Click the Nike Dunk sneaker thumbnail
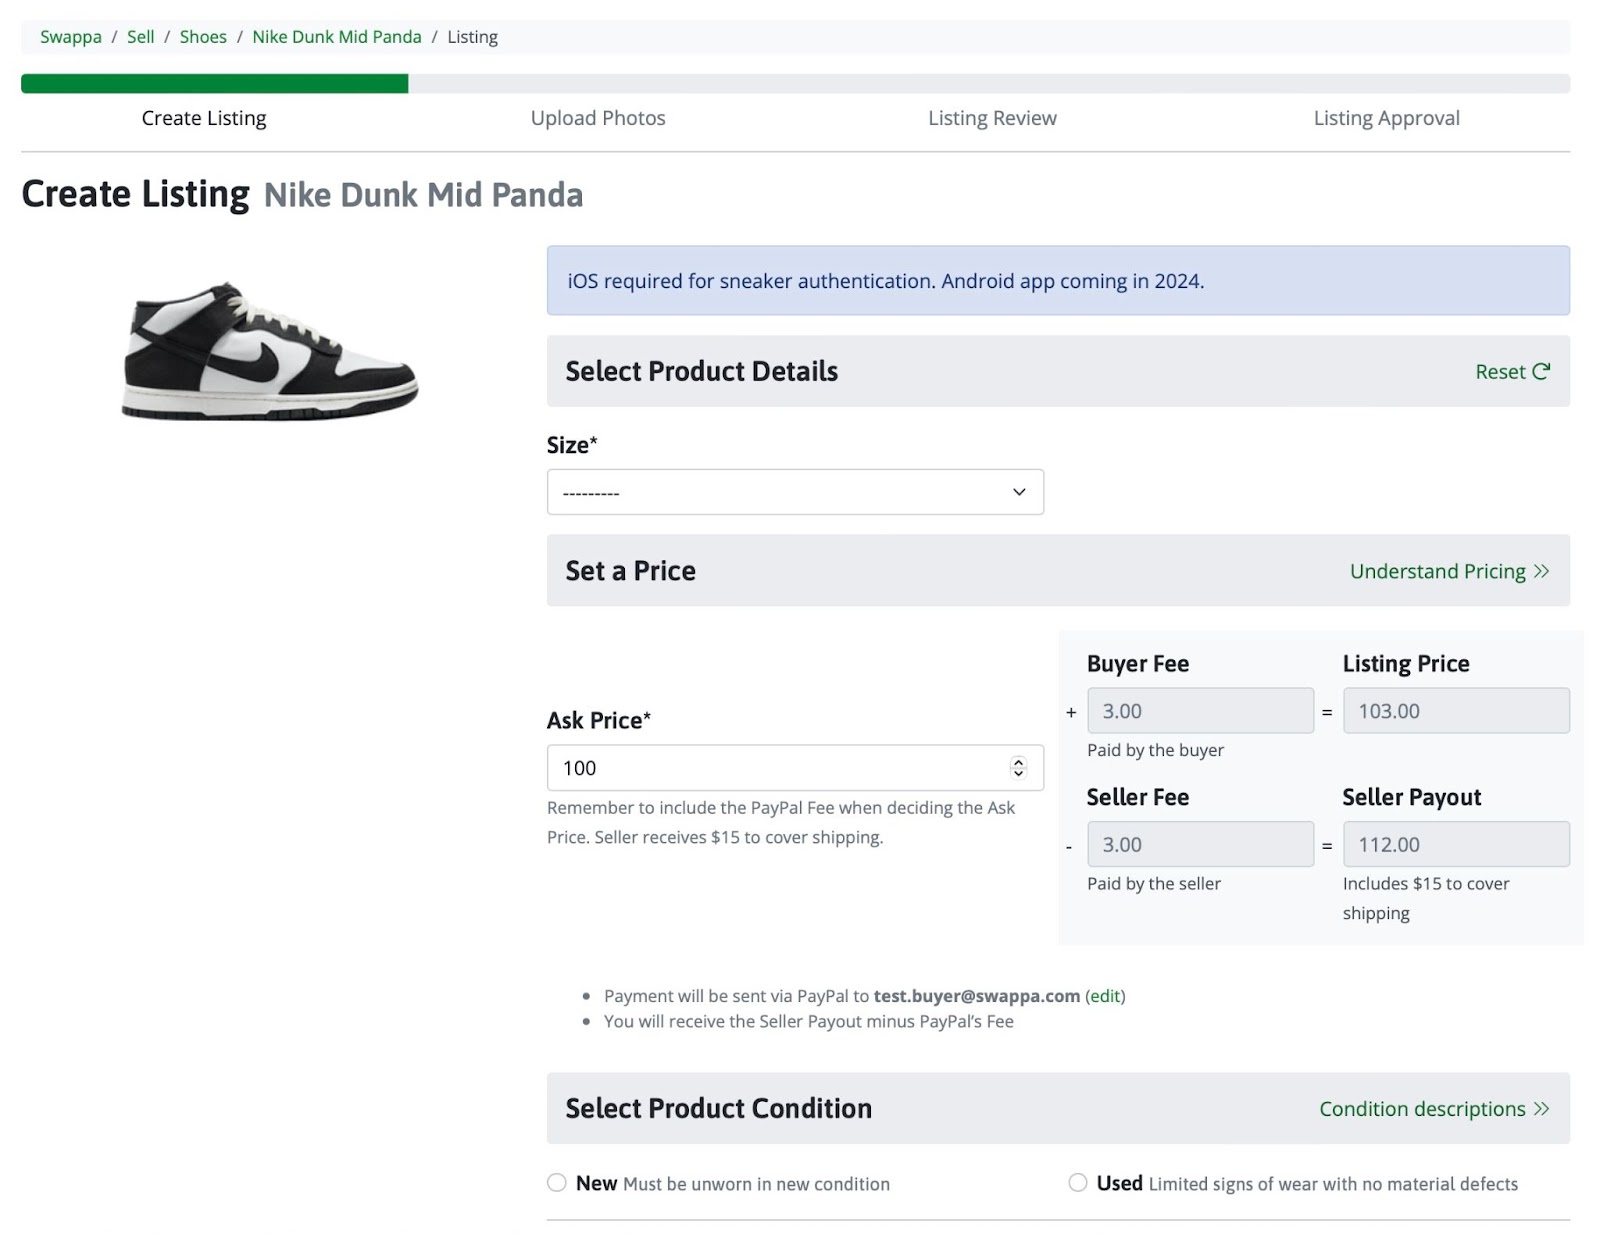Viewport: 1600px width, 1234px height. point(269,350)
